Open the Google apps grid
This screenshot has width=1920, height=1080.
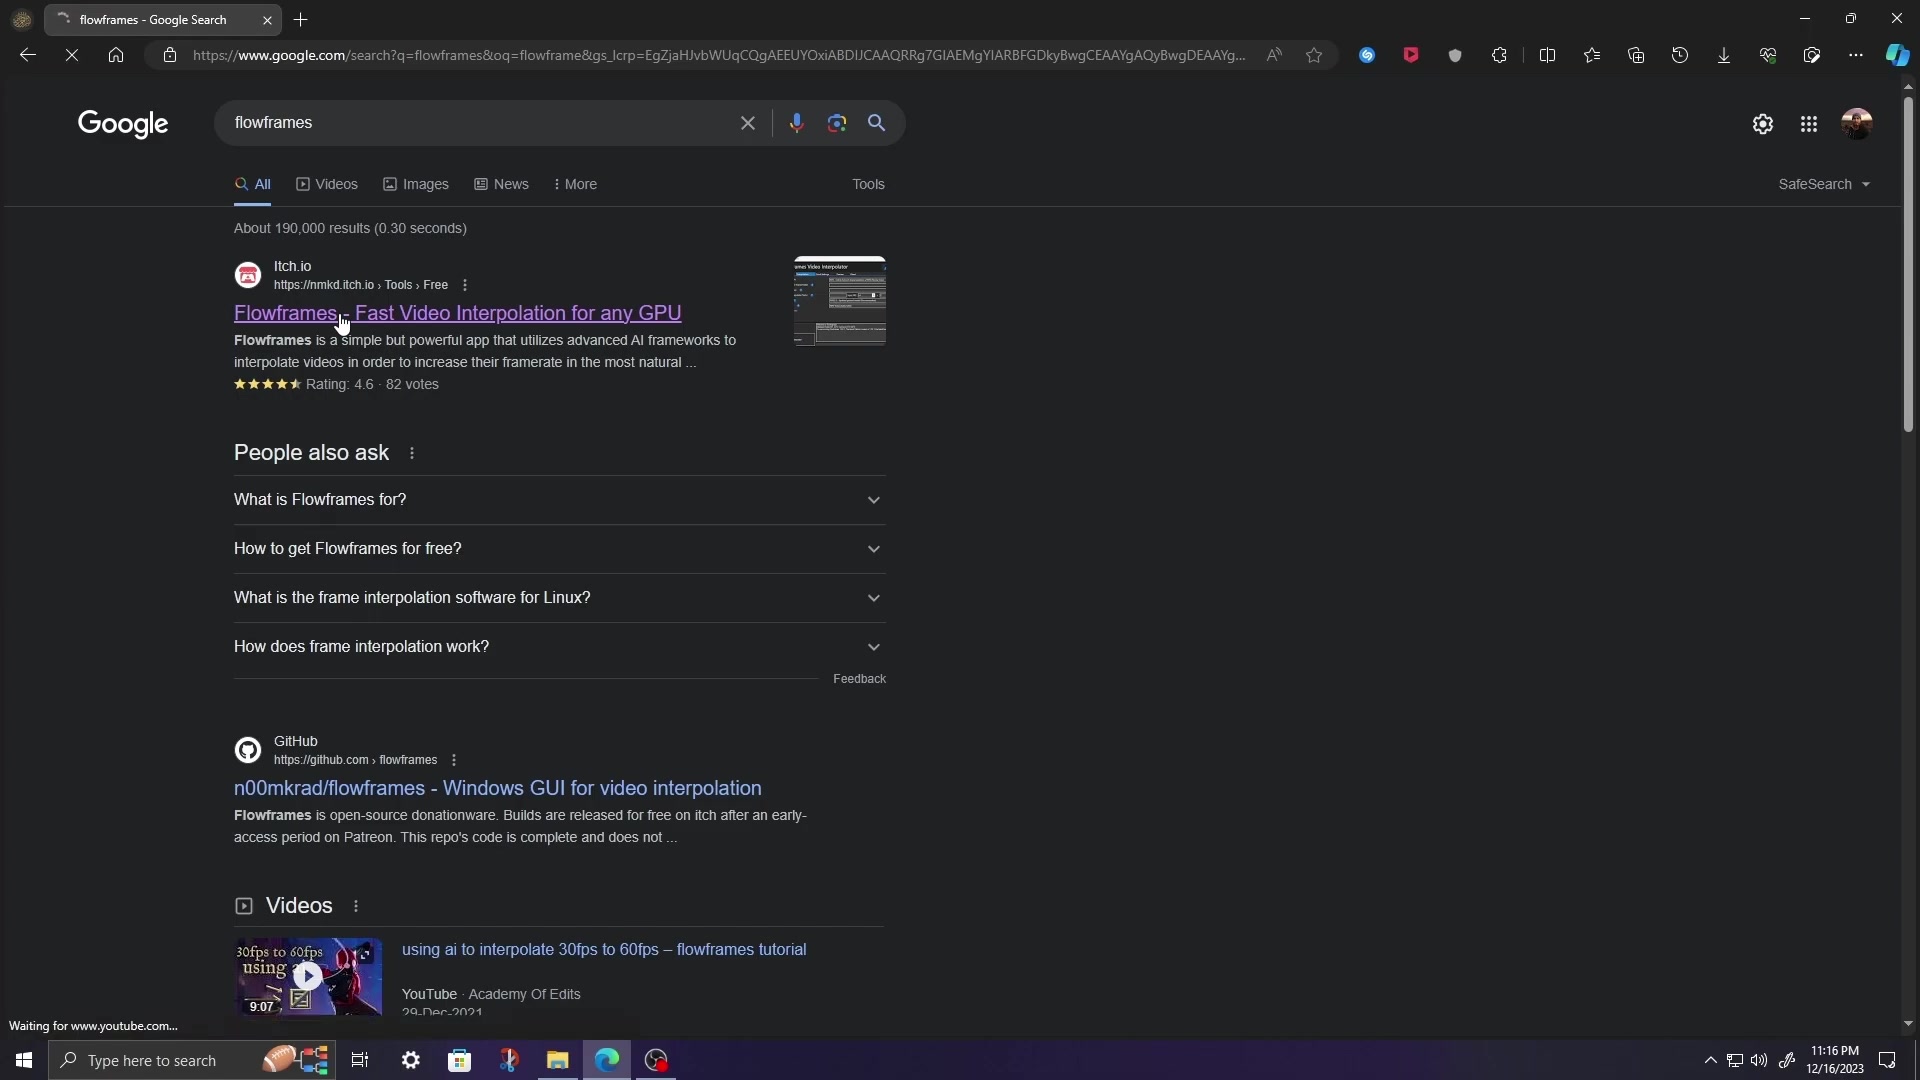[x=1809, y=124]
